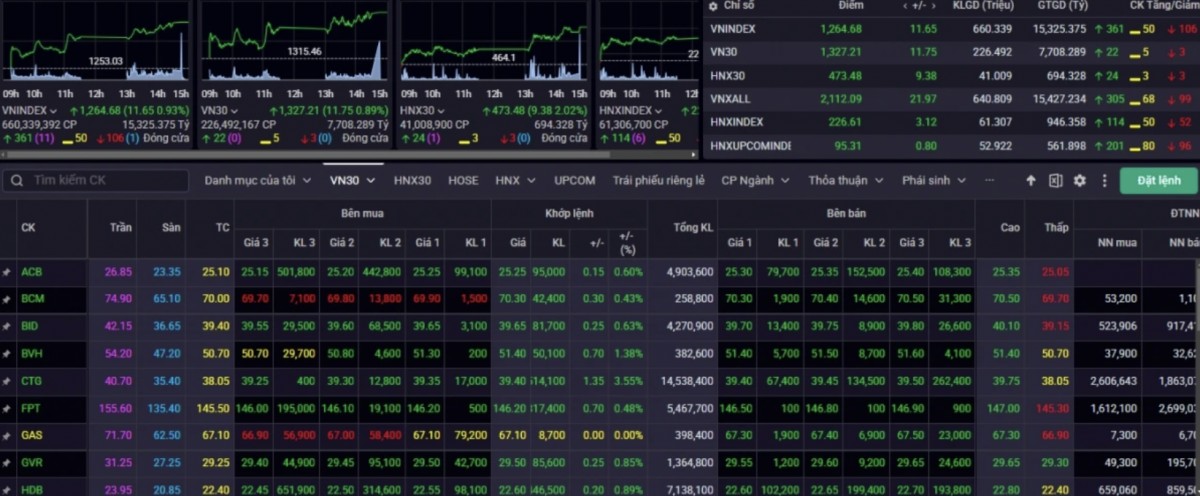Open the CP Ngành dropdown
This screenshot has width=1200, height=496.
tap(755, 181)
